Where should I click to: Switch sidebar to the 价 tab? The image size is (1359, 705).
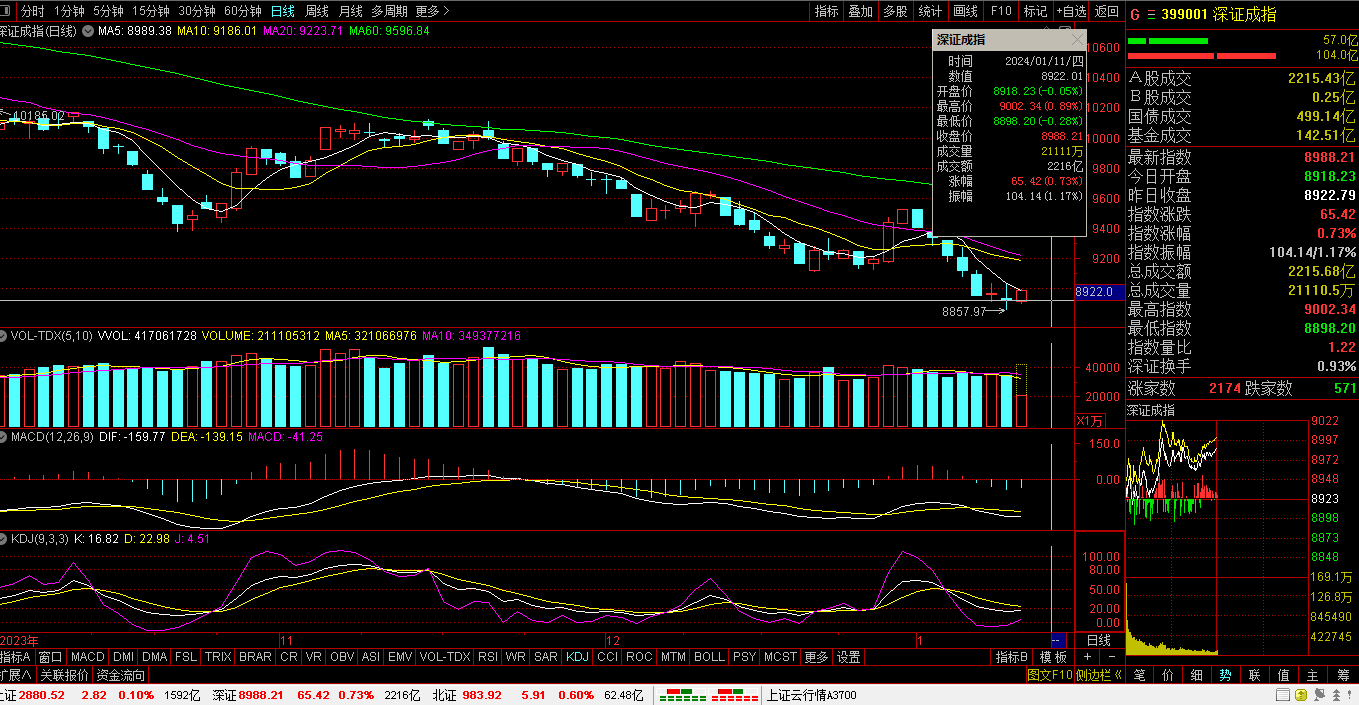pyautogui.click(x=1168, y=675)
